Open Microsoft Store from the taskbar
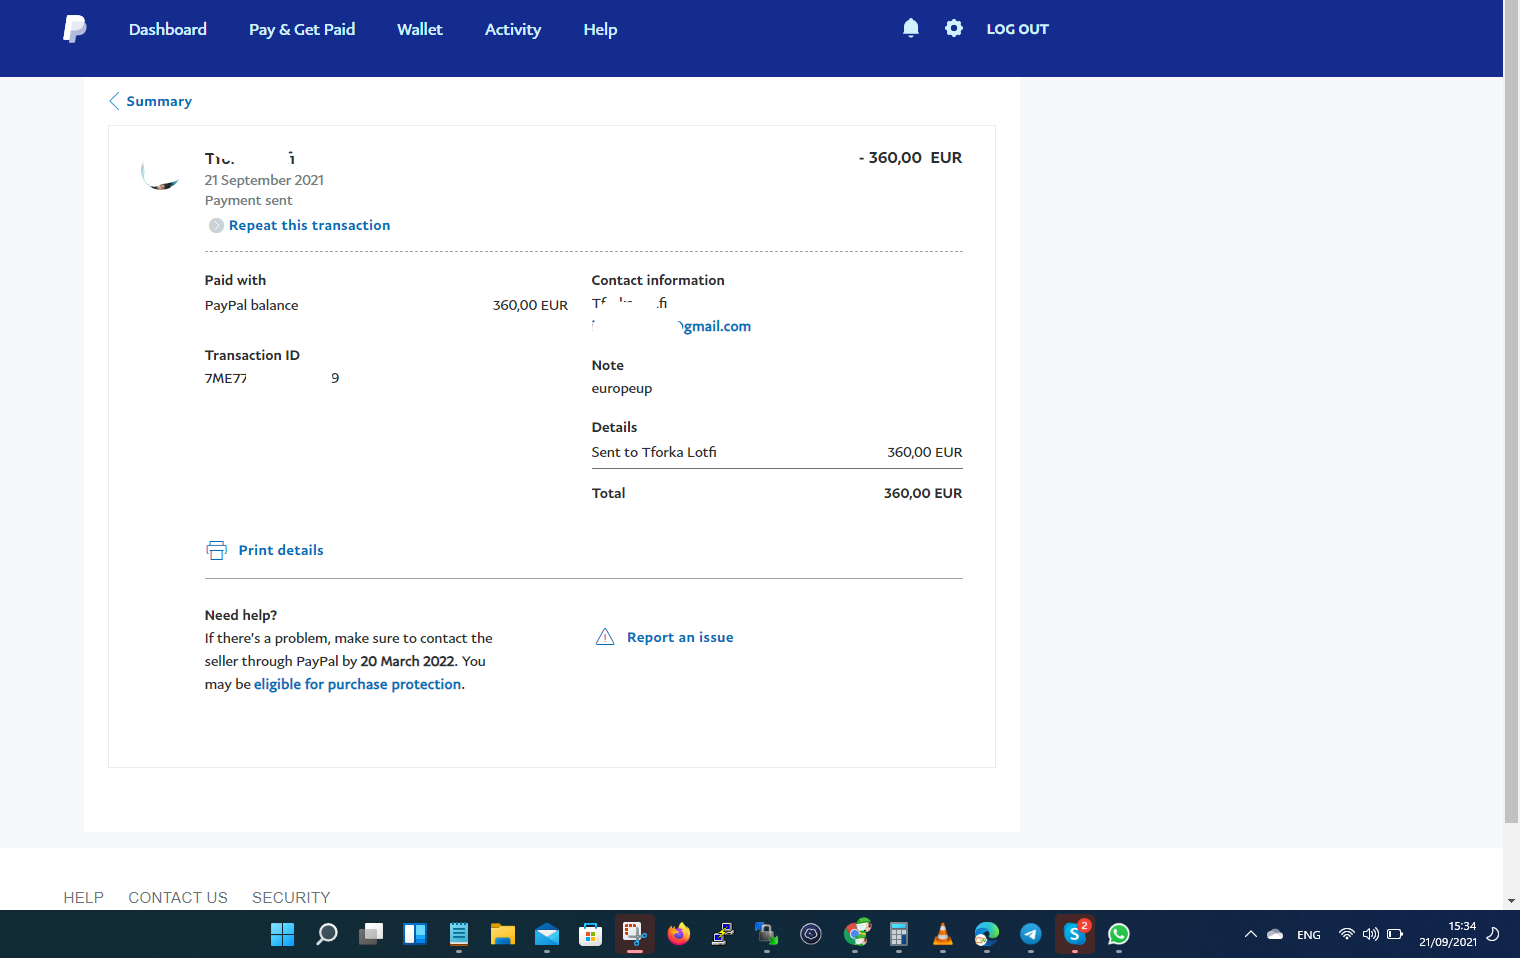The height and width of the screenshot is (958, 1520). (591, 934)
